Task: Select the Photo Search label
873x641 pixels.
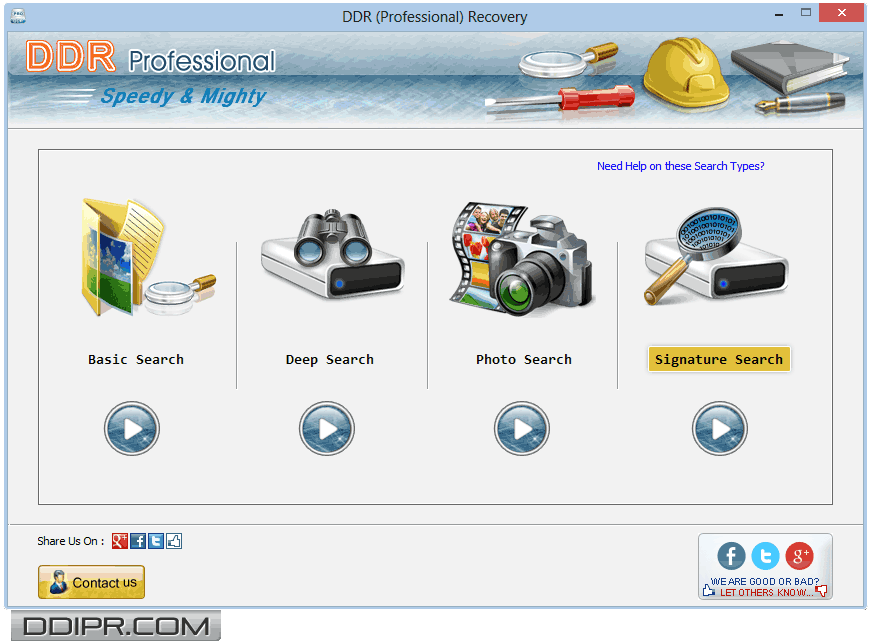Action: pyautogui.click(x=524, y=360)
